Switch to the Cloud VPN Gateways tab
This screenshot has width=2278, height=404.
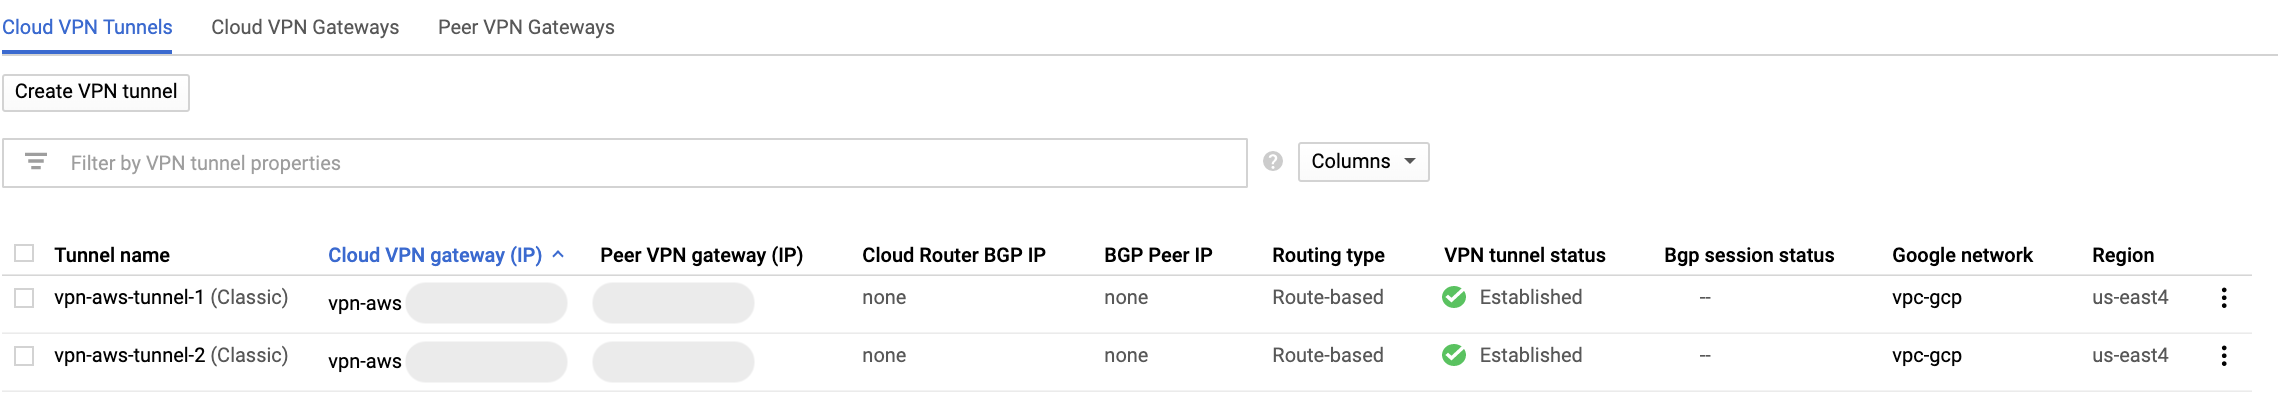point(305,28)
